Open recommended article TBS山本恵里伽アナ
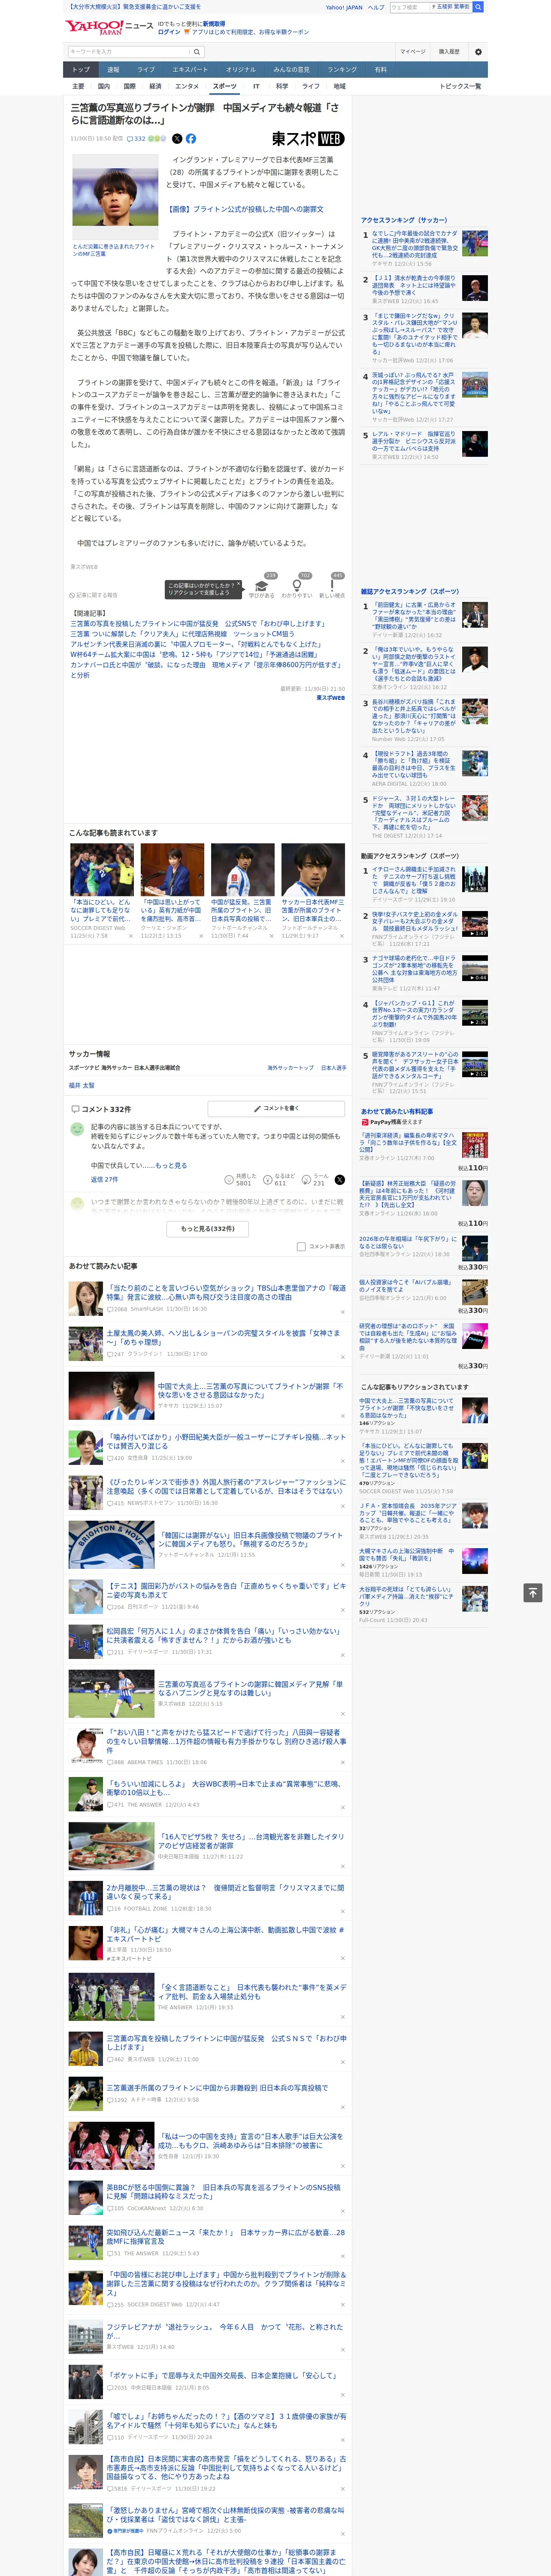This screenshot has height=2576, width=551. pos(226,1293)
